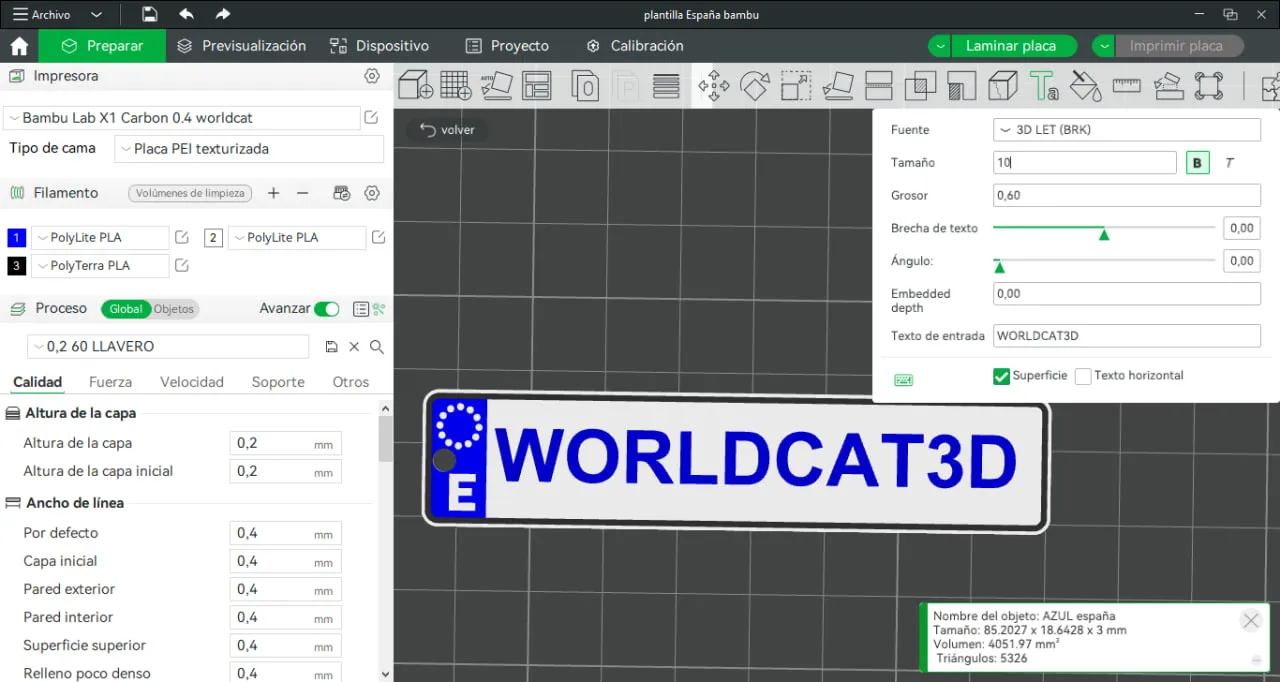Viewport: 1280px width, 682px height.
Task: Go to the Home screen icon
Action: point(19,46)
